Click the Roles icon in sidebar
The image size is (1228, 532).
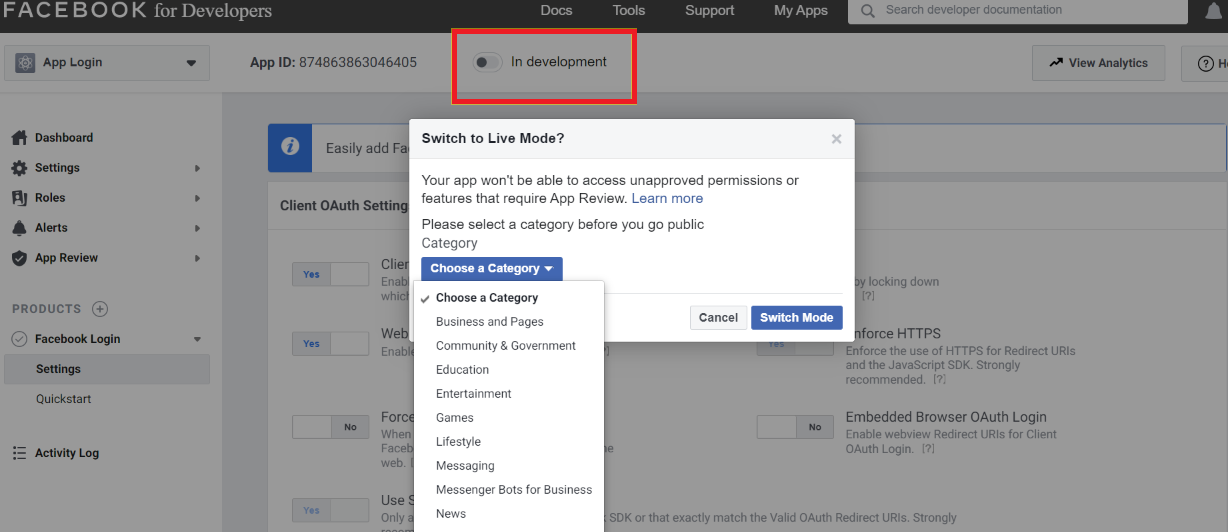(19, 198)
